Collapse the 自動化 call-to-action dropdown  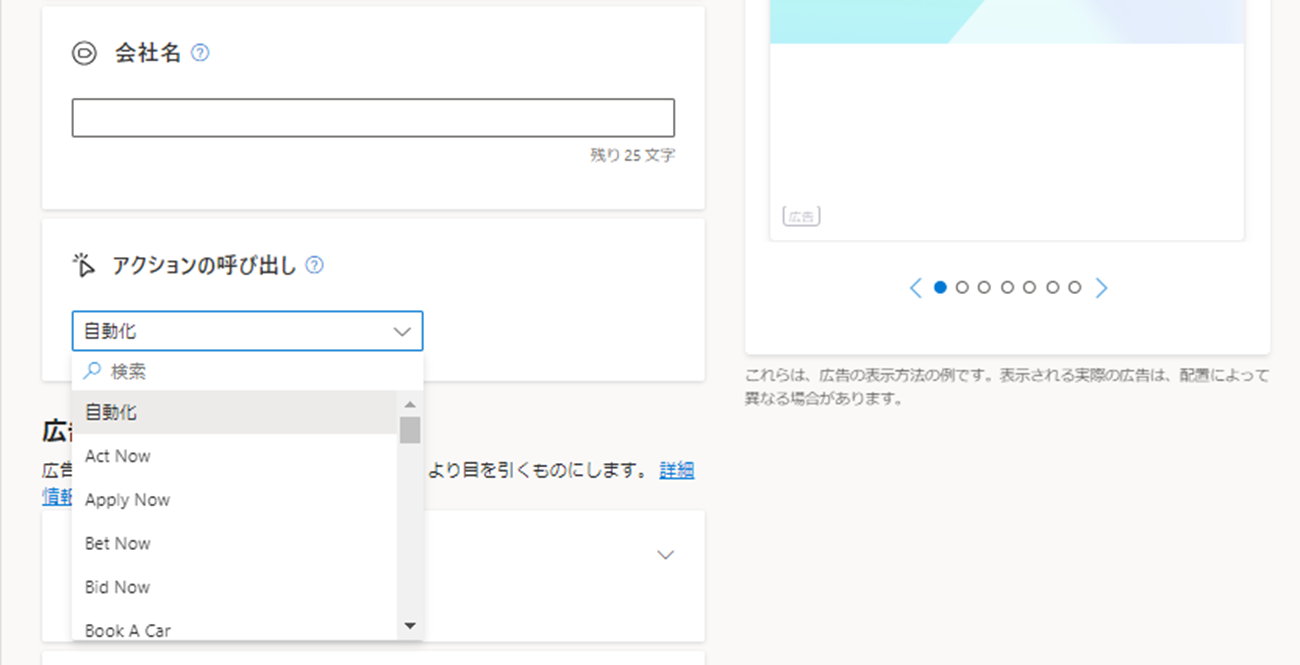pos(402,331)
